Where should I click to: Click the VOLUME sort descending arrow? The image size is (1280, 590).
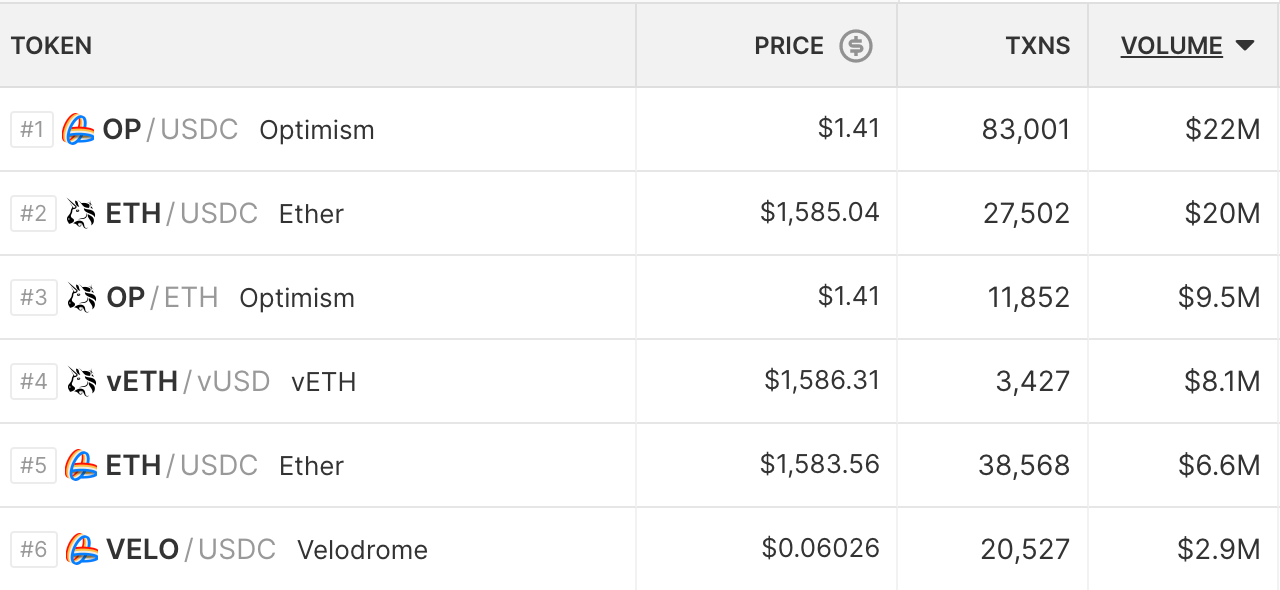pyautogui.click(x=1245, y=46)
